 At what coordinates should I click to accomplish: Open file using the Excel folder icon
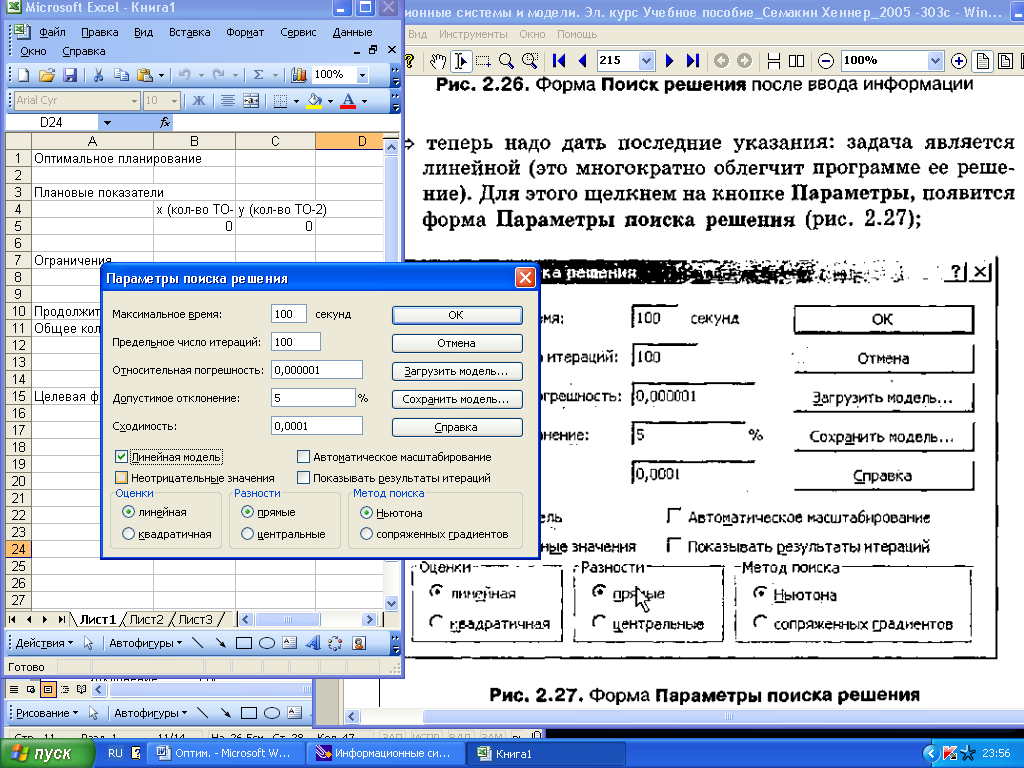coord(46,75)
